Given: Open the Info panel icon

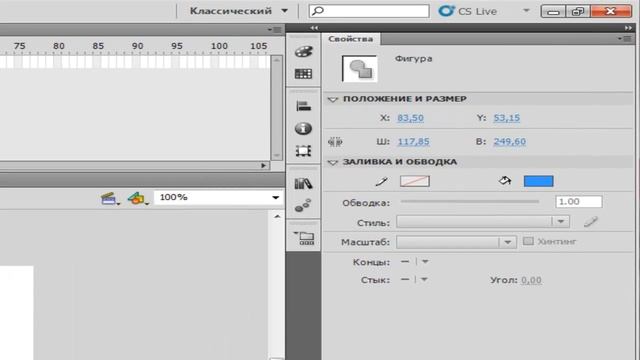Looking at the screenshot, I should (x=303, y=129).
